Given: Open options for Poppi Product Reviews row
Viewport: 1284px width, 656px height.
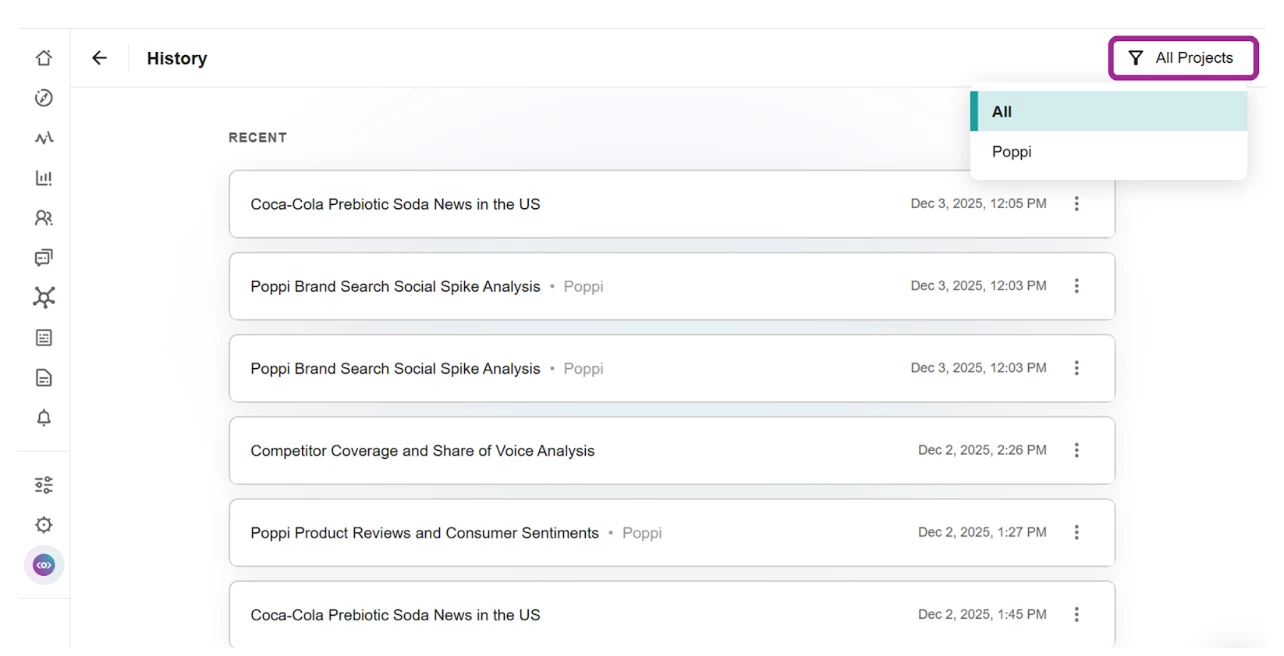Looking at the screenshot, I should [x=1077, y=533].
